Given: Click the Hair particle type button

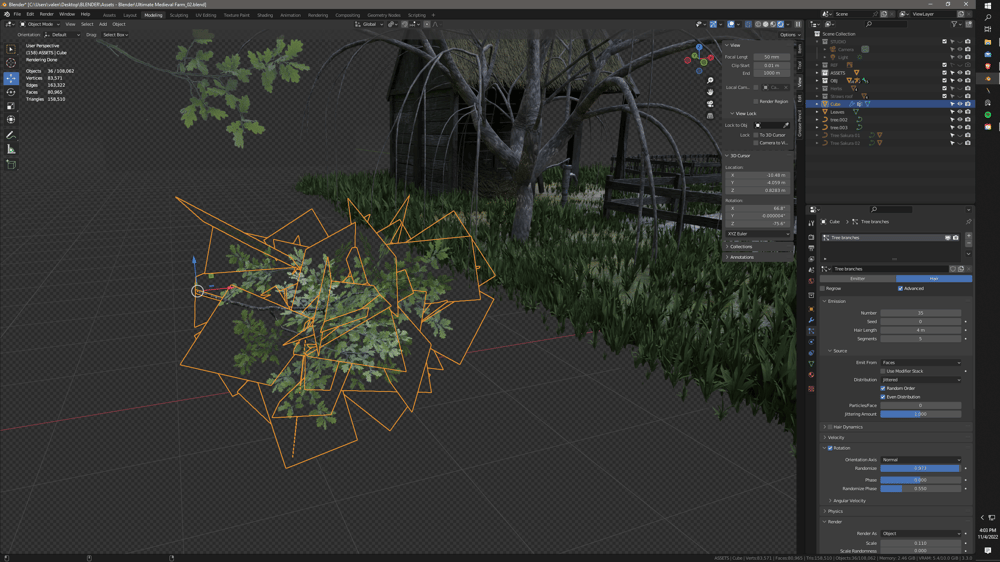Looking at the screenshot, I should point(934,279).
